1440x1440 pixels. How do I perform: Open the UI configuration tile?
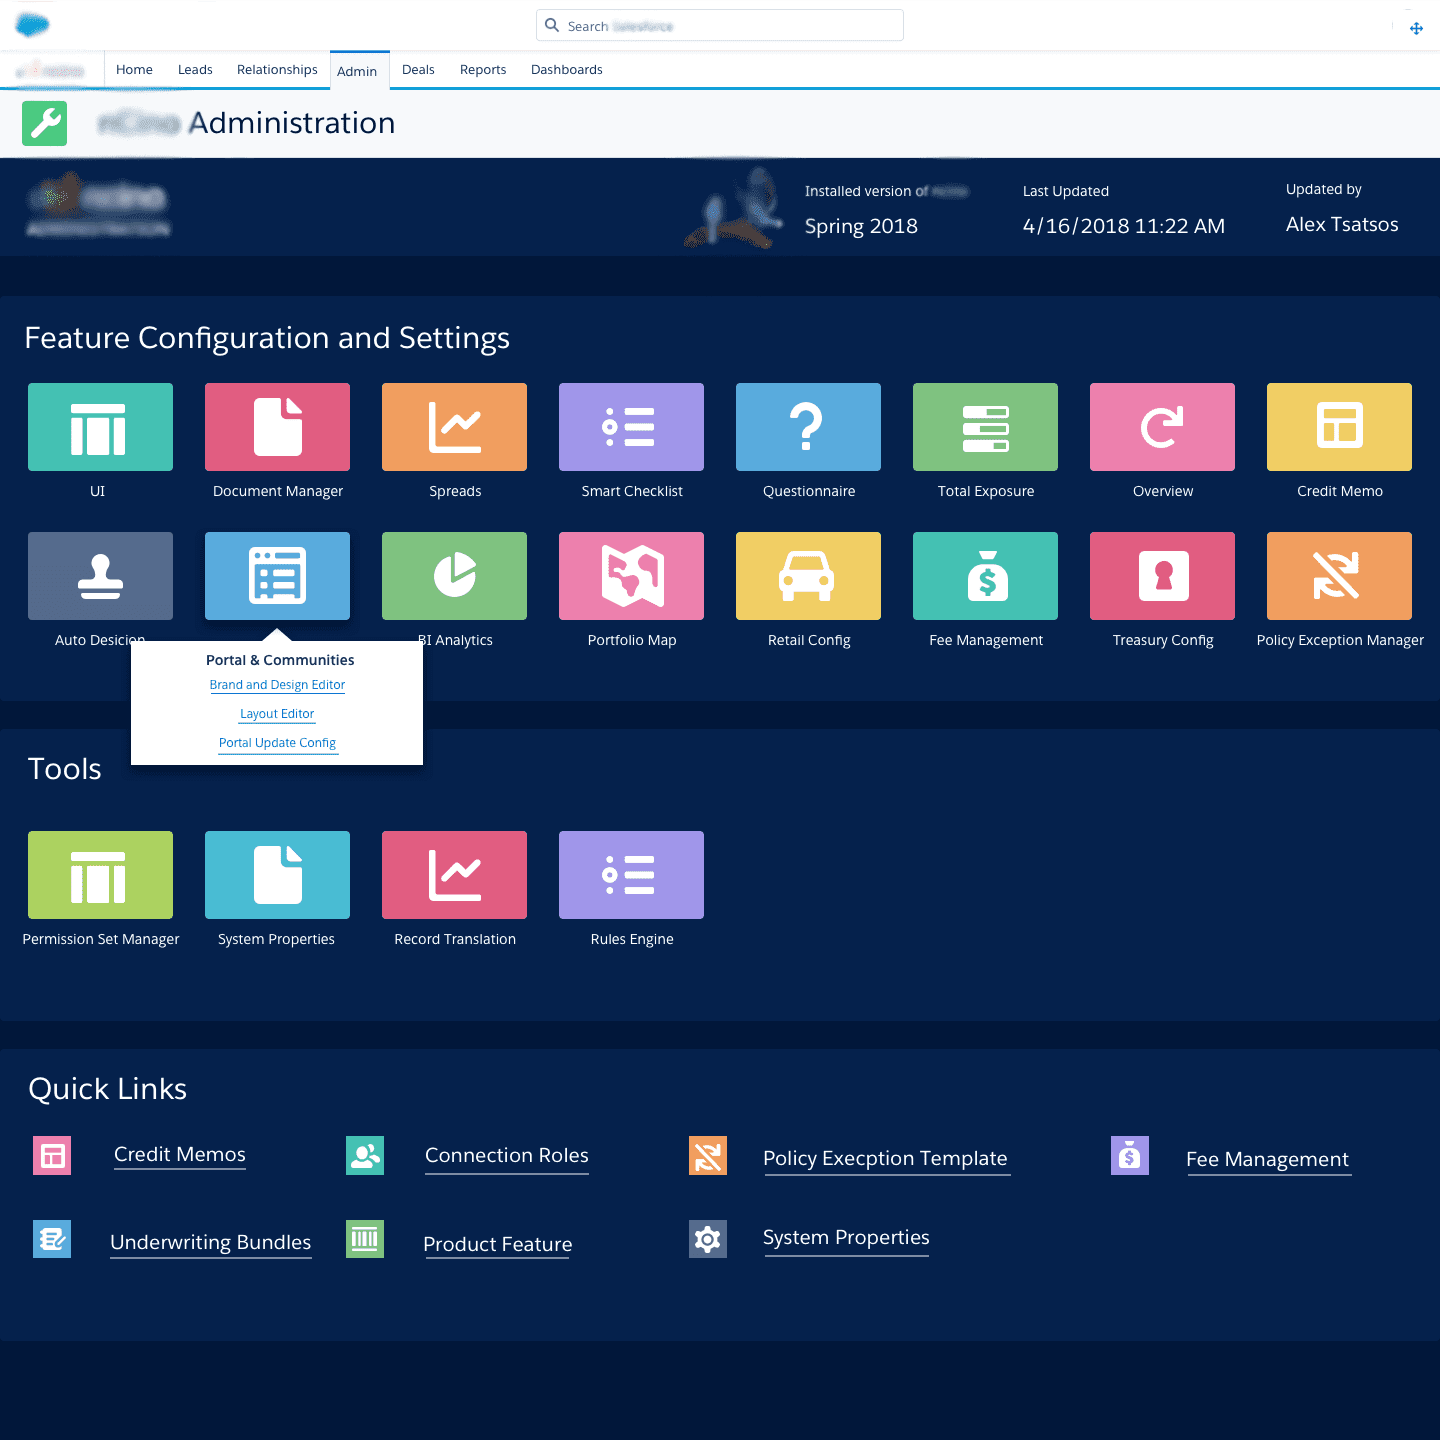pyautogui.click(x=100, y=427)
